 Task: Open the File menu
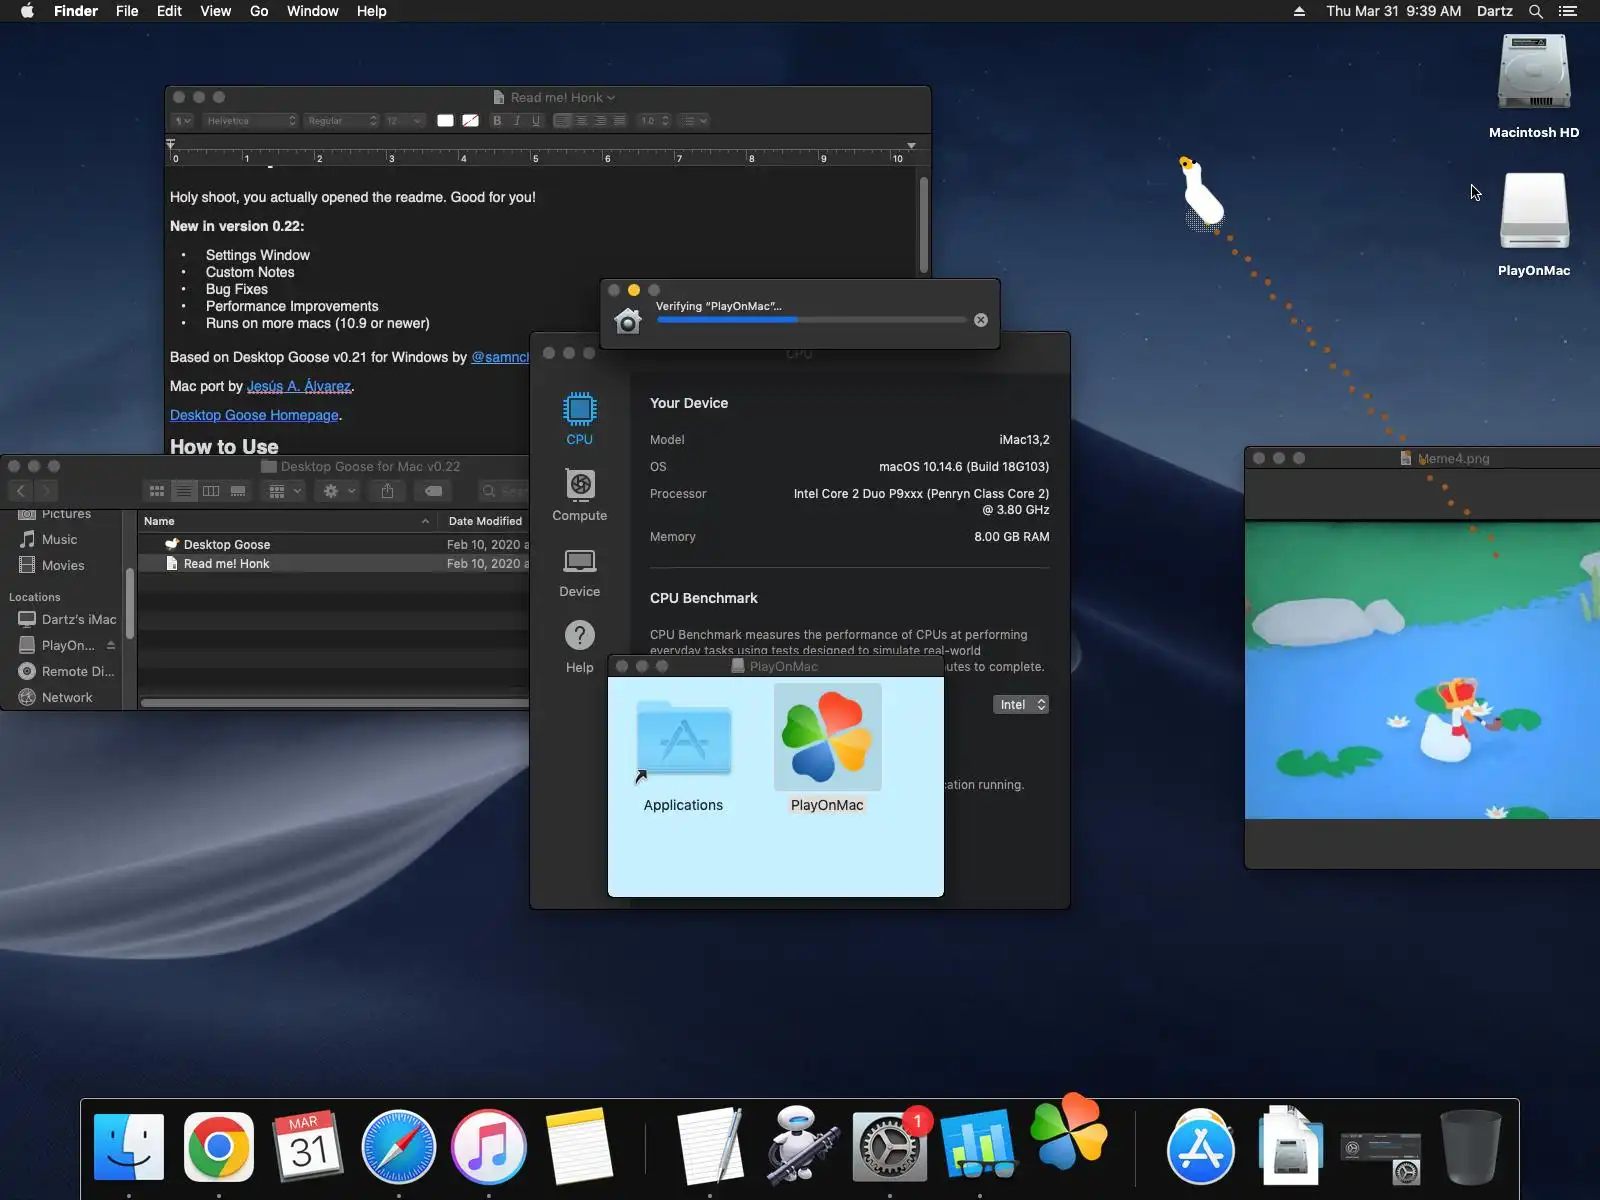click(127, 11)
